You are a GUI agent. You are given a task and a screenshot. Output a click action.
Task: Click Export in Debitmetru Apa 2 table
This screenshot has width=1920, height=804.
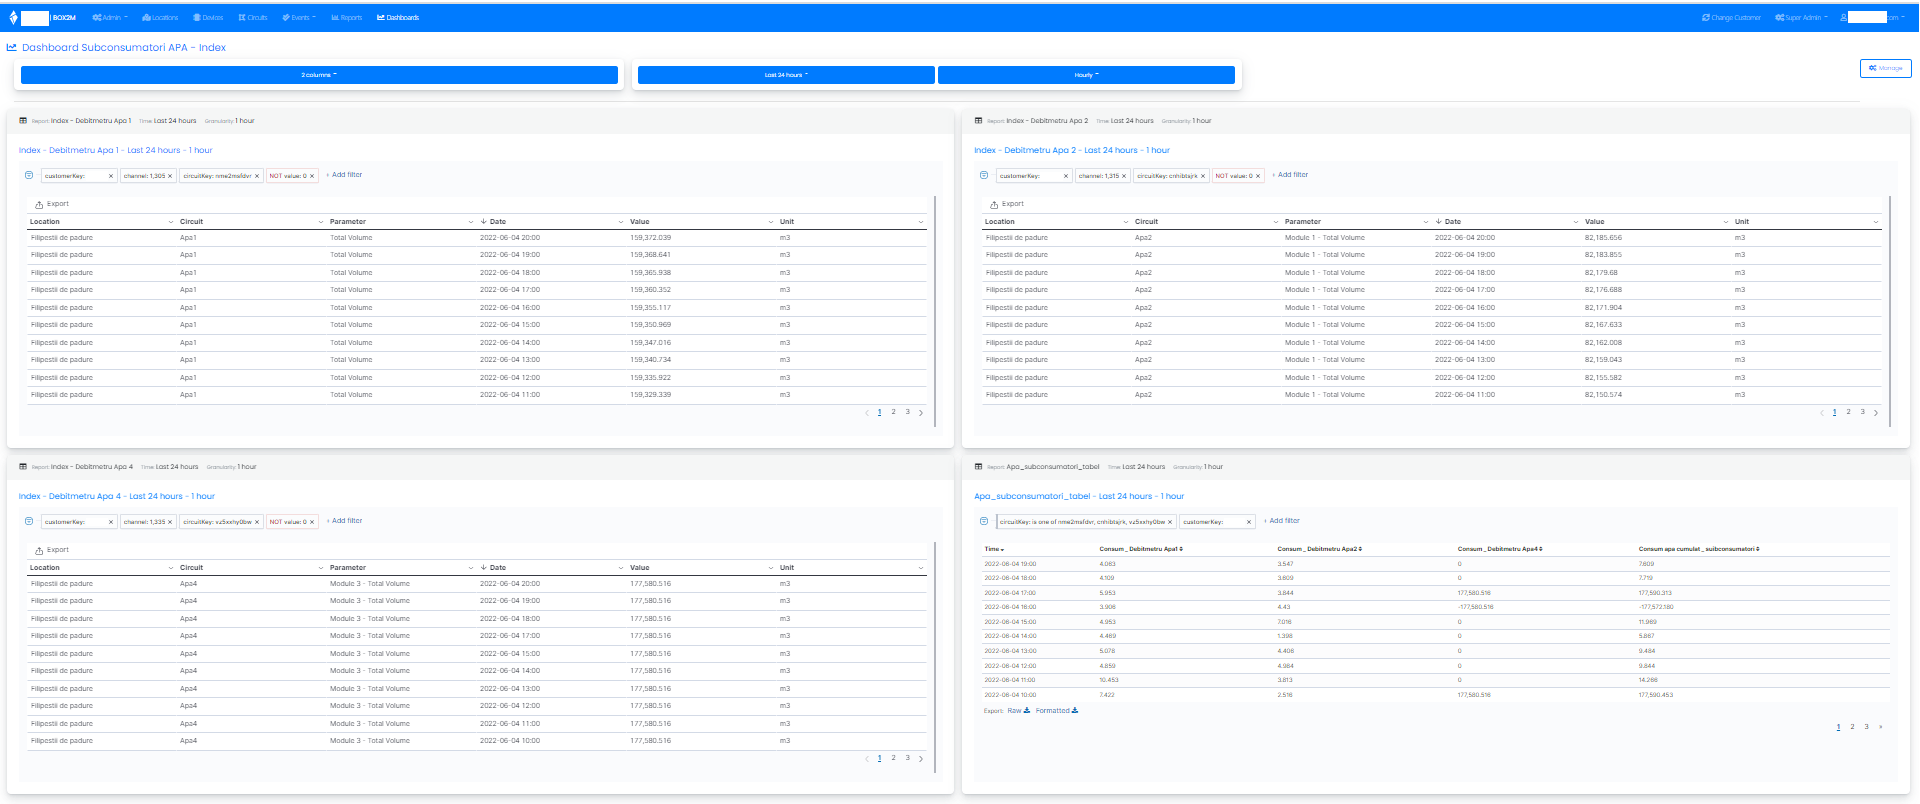pyautogui.click(x=1008, y=204)
